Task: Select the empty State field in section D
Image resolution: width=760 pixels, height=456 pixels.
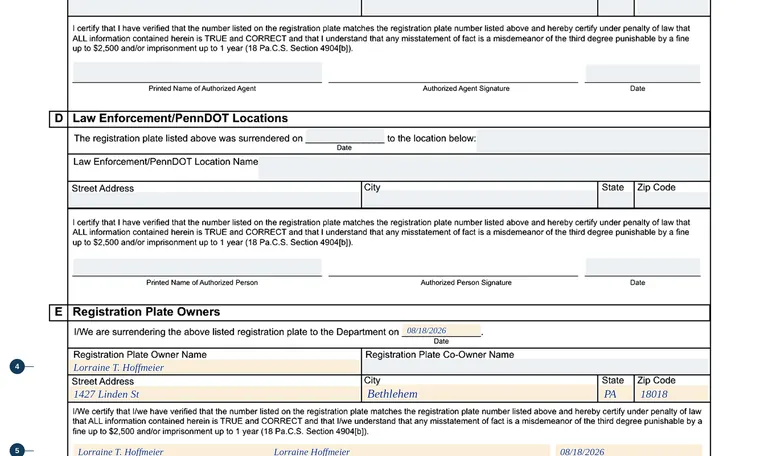Action: click(616, 200)
